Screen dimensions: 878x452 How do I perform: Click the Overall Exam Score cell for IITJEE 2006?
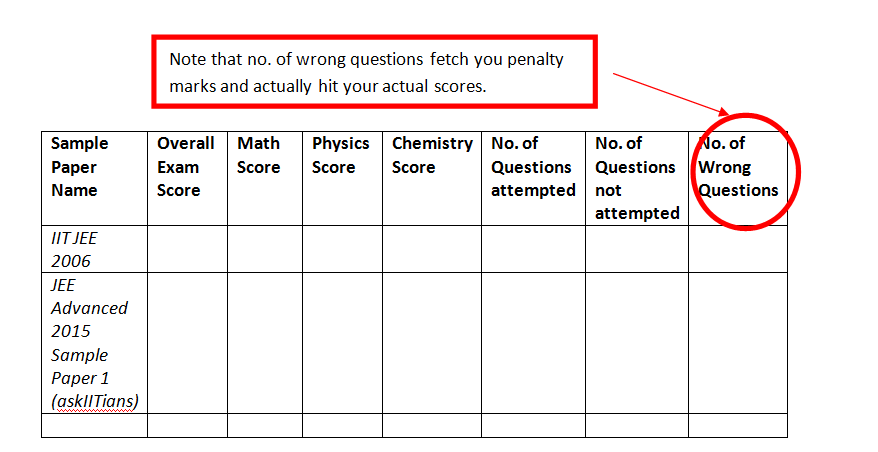187,249
